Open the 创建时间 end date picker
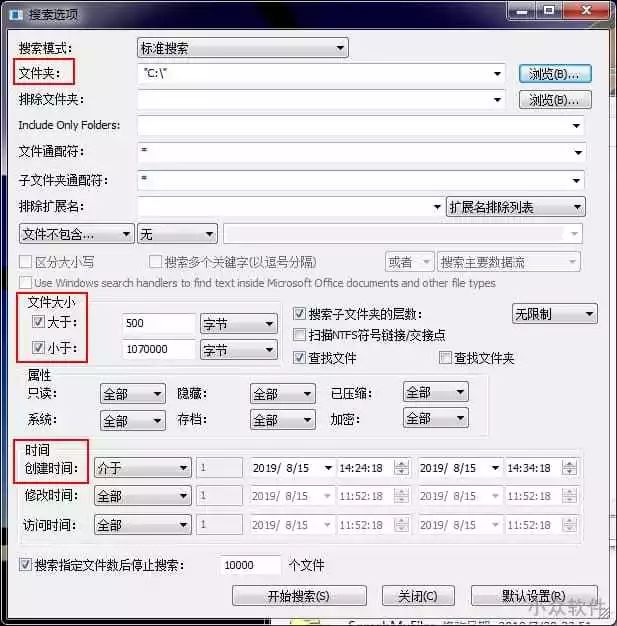This screenshot has height=626, width=617. click(495, 468)
